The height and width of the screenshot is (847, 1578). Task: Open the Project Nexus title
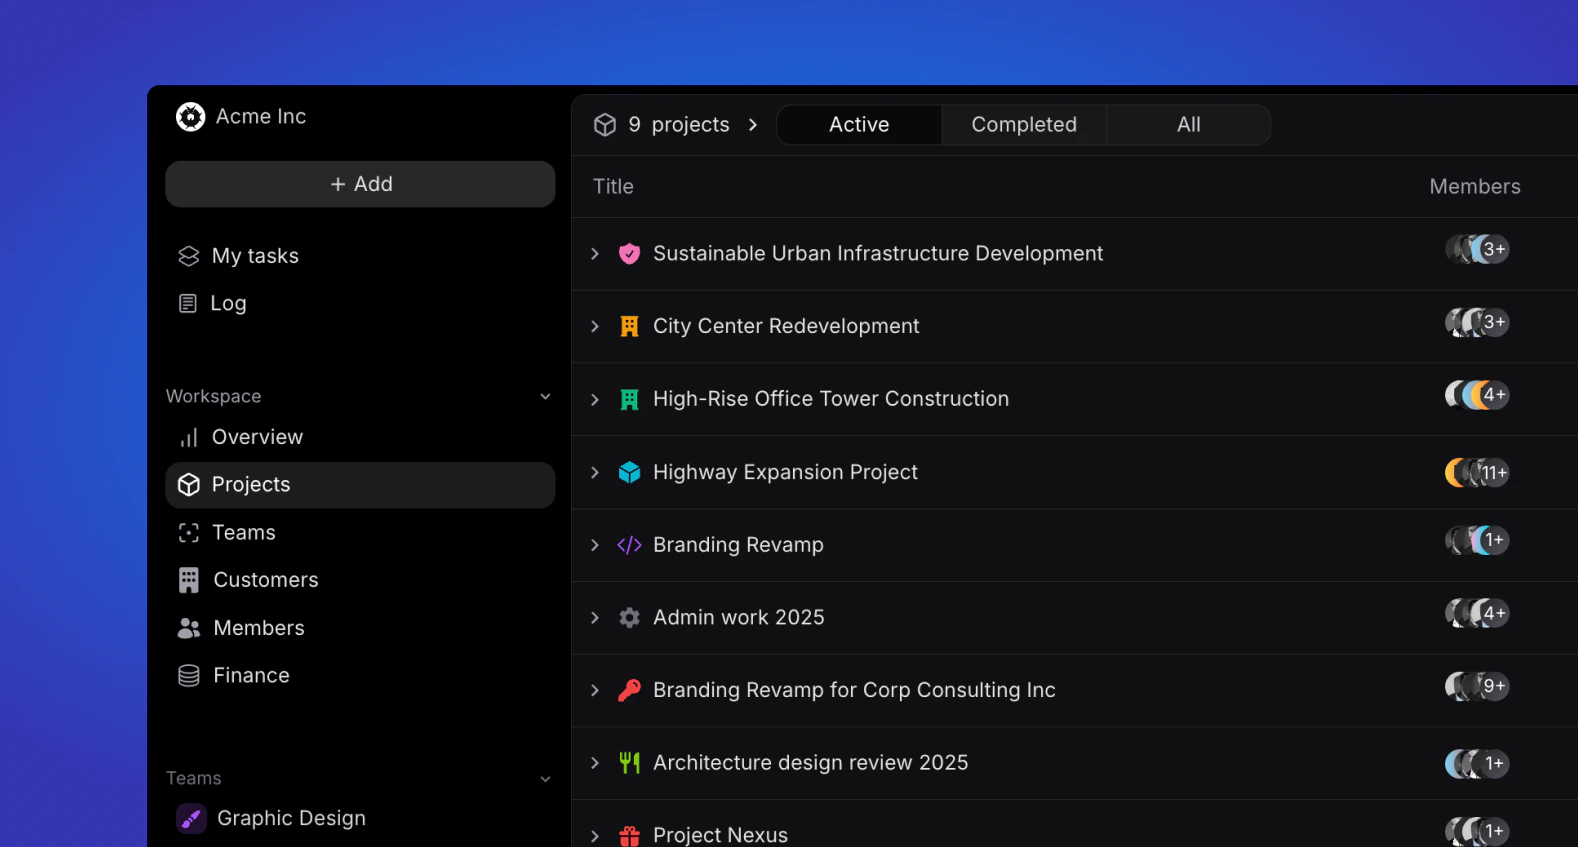coord(720,835)
